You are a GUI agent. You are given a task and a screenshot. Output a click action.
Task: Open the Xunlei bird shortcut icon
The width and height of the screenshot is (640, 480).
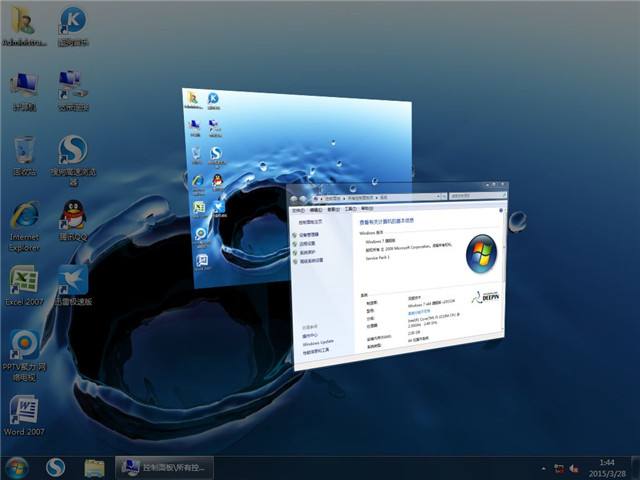(73, 285)
